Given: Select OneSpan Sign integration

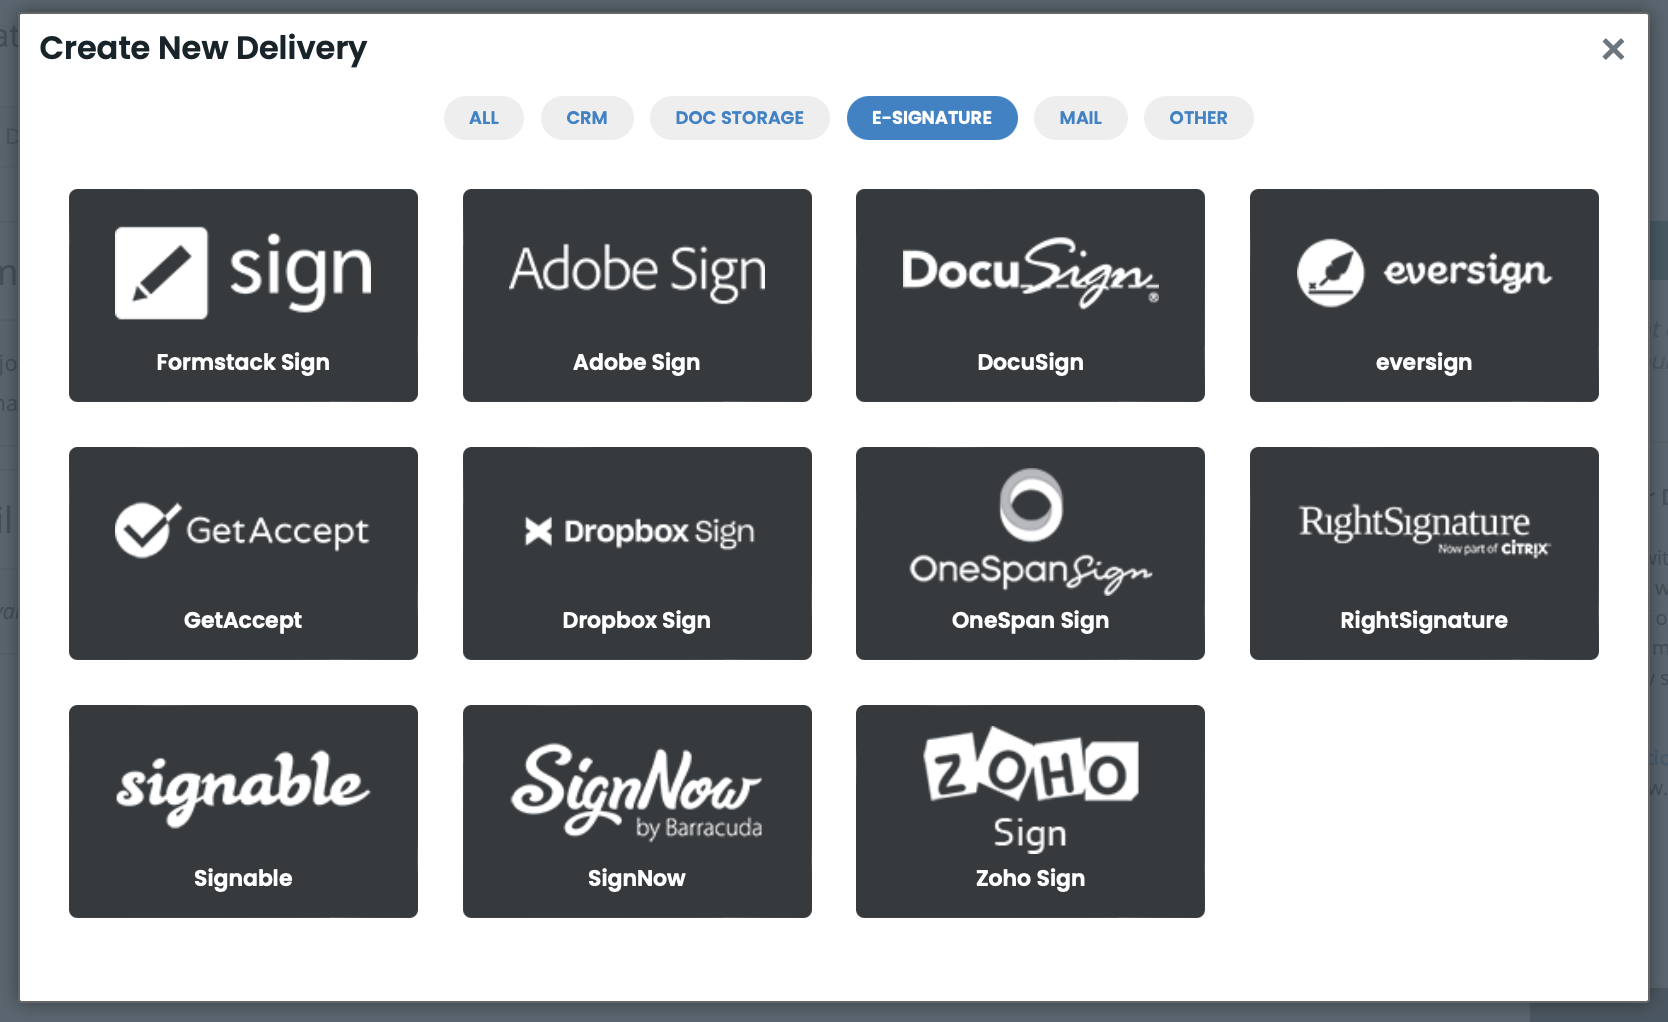Looking at the screenshot, I should tap(1030, 553).
